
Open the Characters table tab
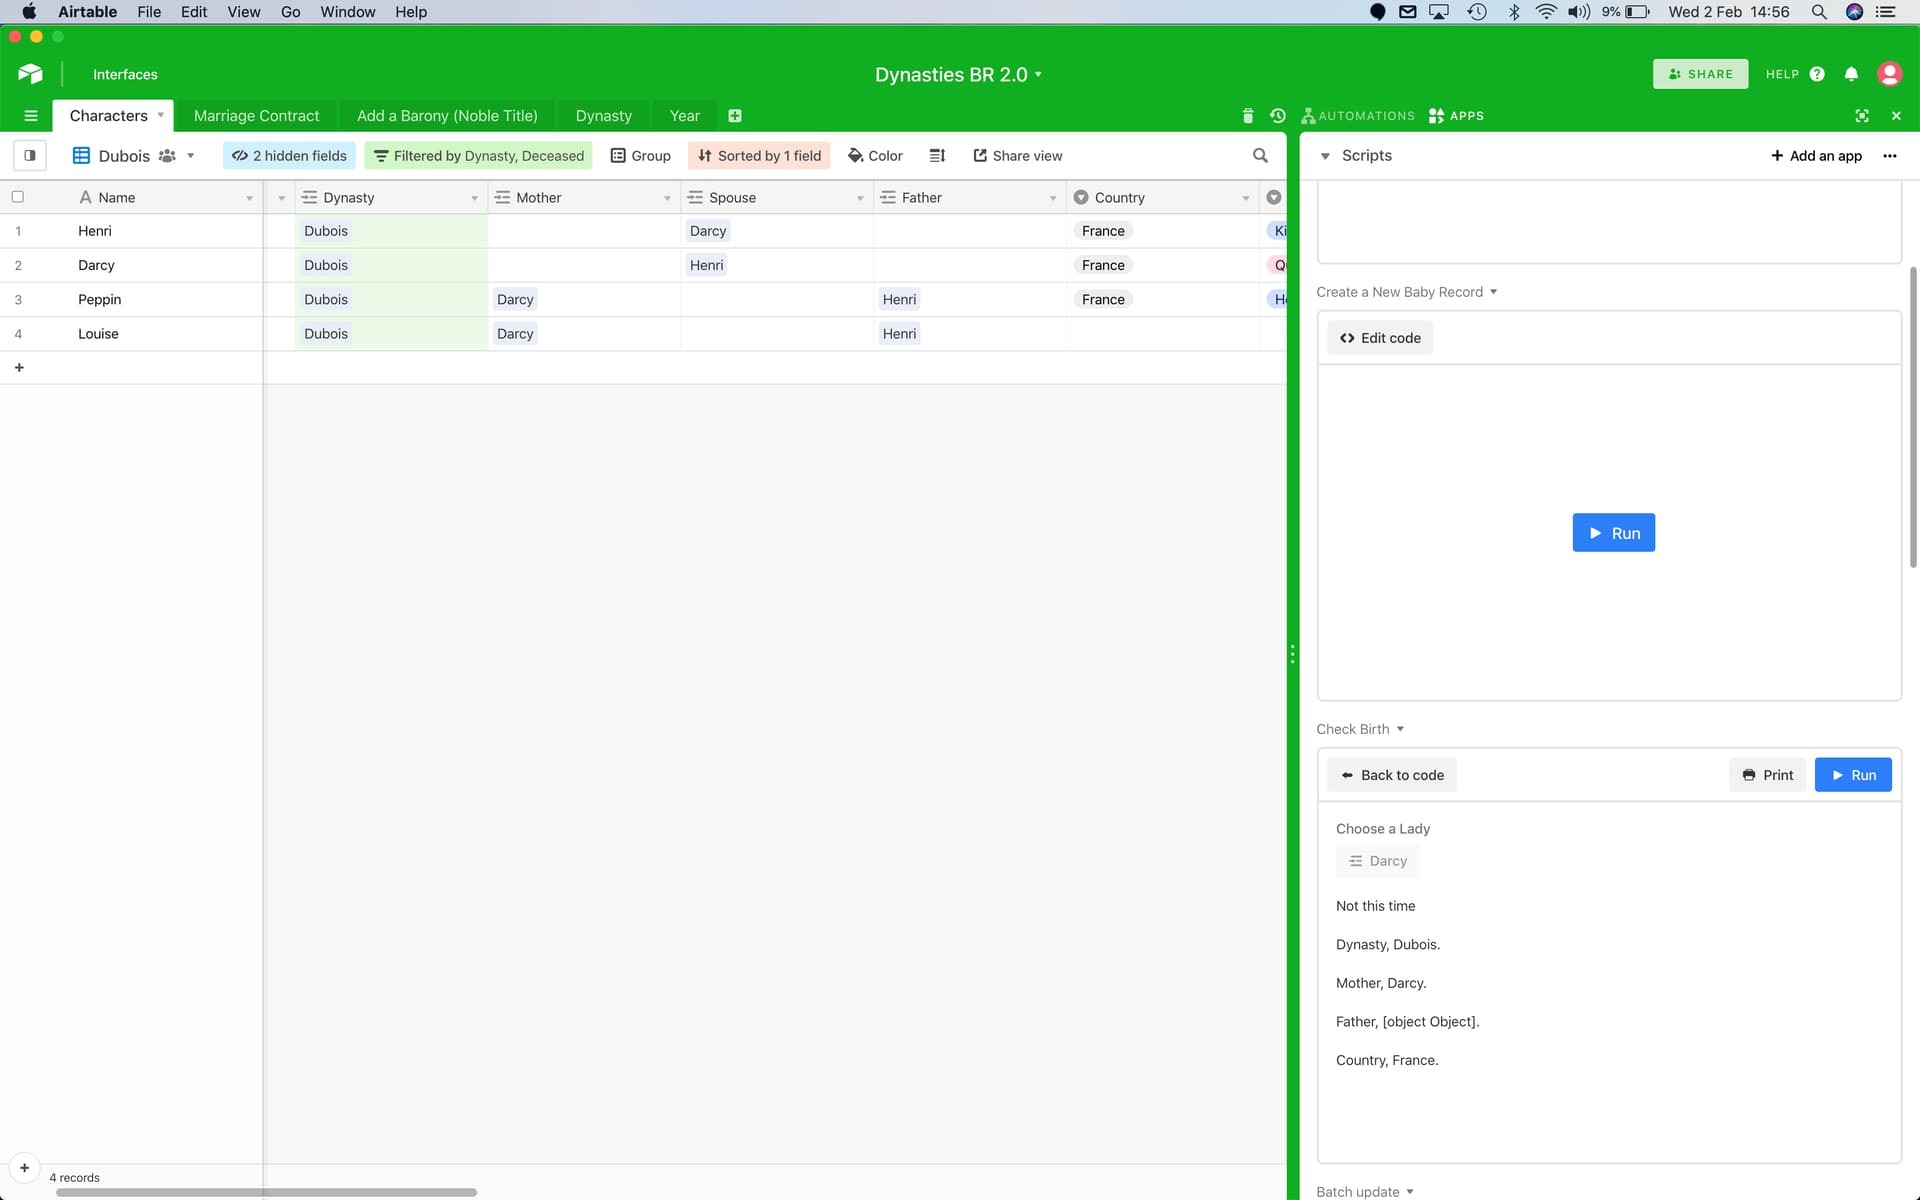[113, 116]
